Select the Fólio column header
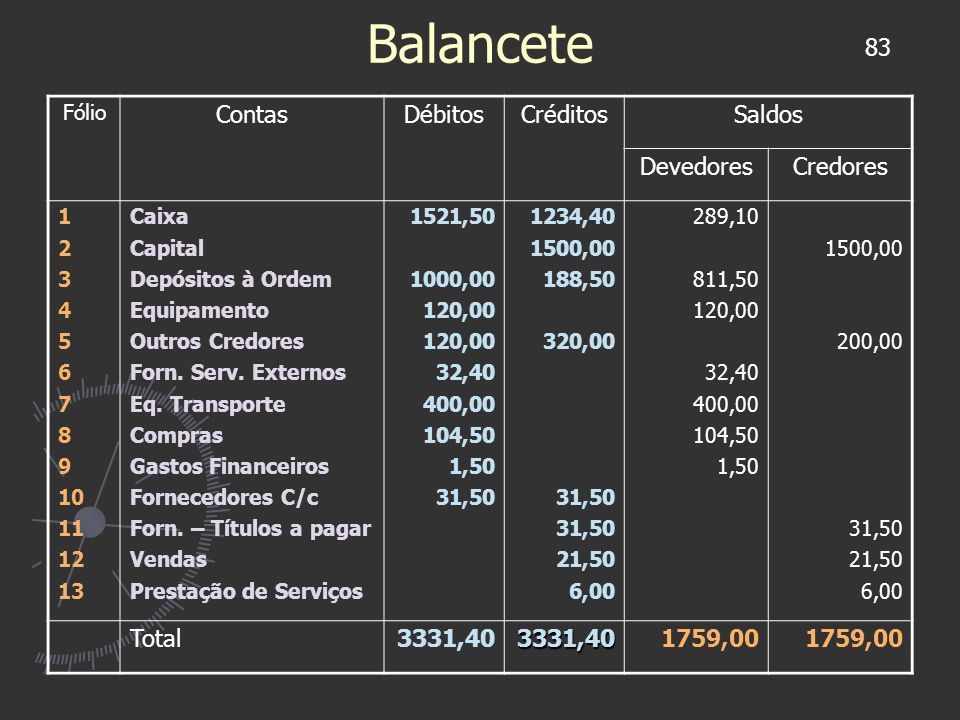Image resolution: width=960 pixels, height=720 pixels. tap(84, 113)
